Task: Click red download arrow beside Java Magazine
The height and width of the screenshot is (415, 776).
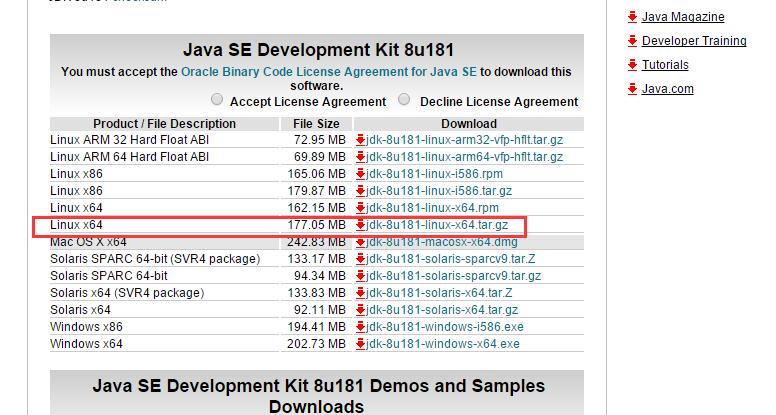Action: coord(632,17)
